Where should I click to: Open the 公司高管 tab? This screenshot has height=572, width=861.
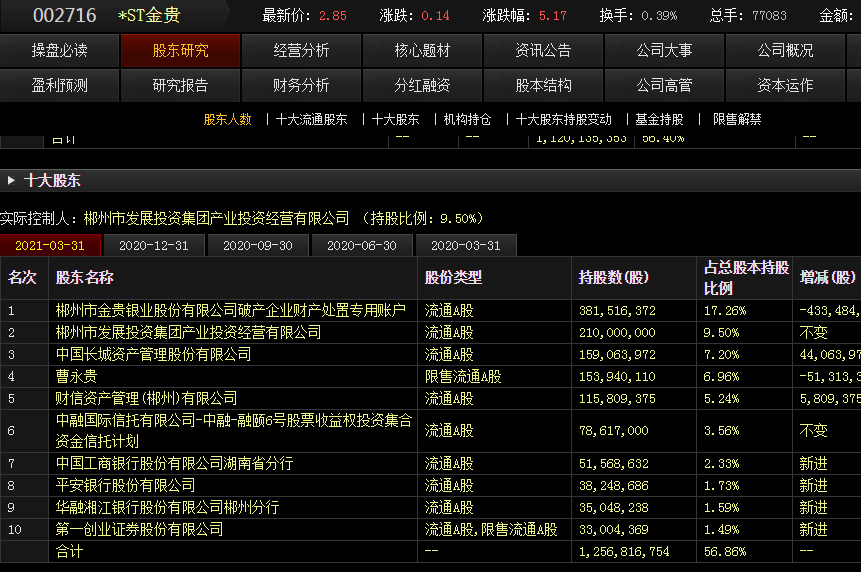pos(664,85)
